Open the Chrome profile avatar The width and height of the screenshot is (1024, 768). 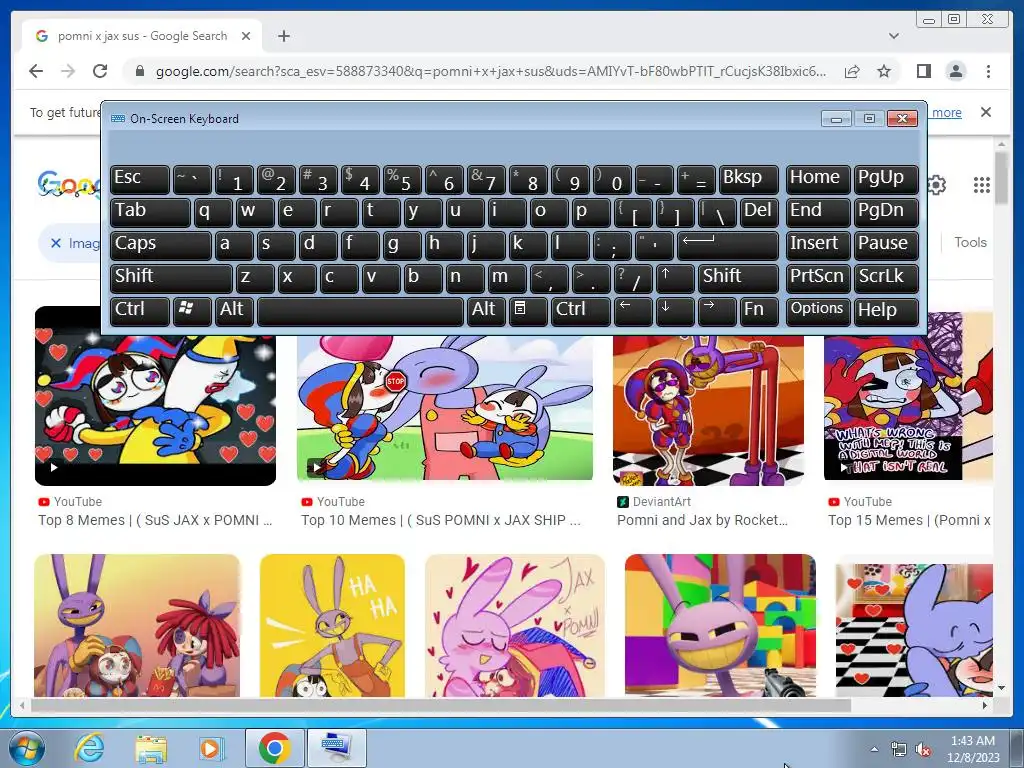pyautogui.click(x=955, y=71)
